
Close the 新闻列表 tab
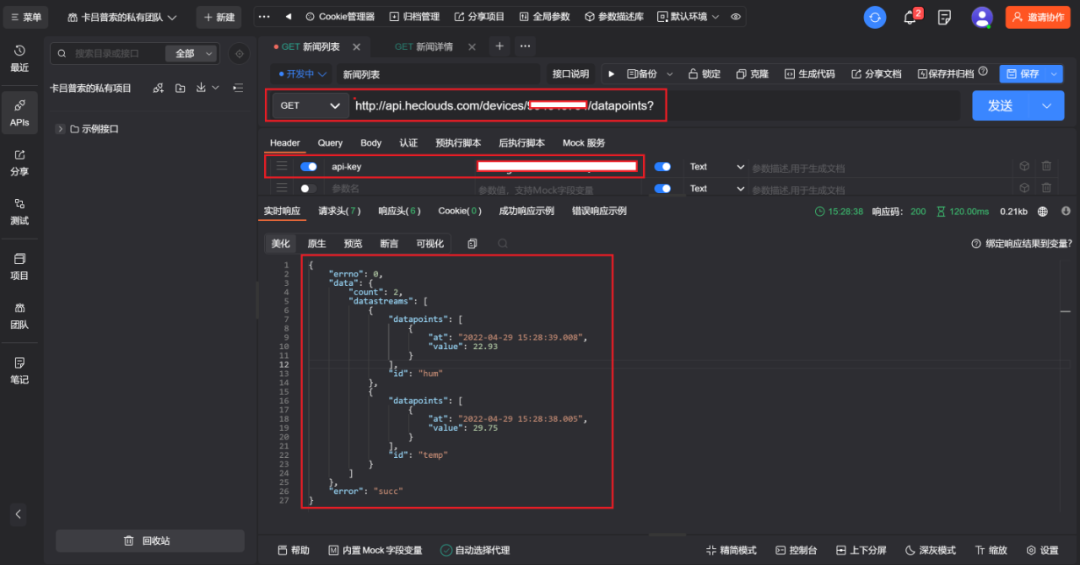click(x=356, y=47)
